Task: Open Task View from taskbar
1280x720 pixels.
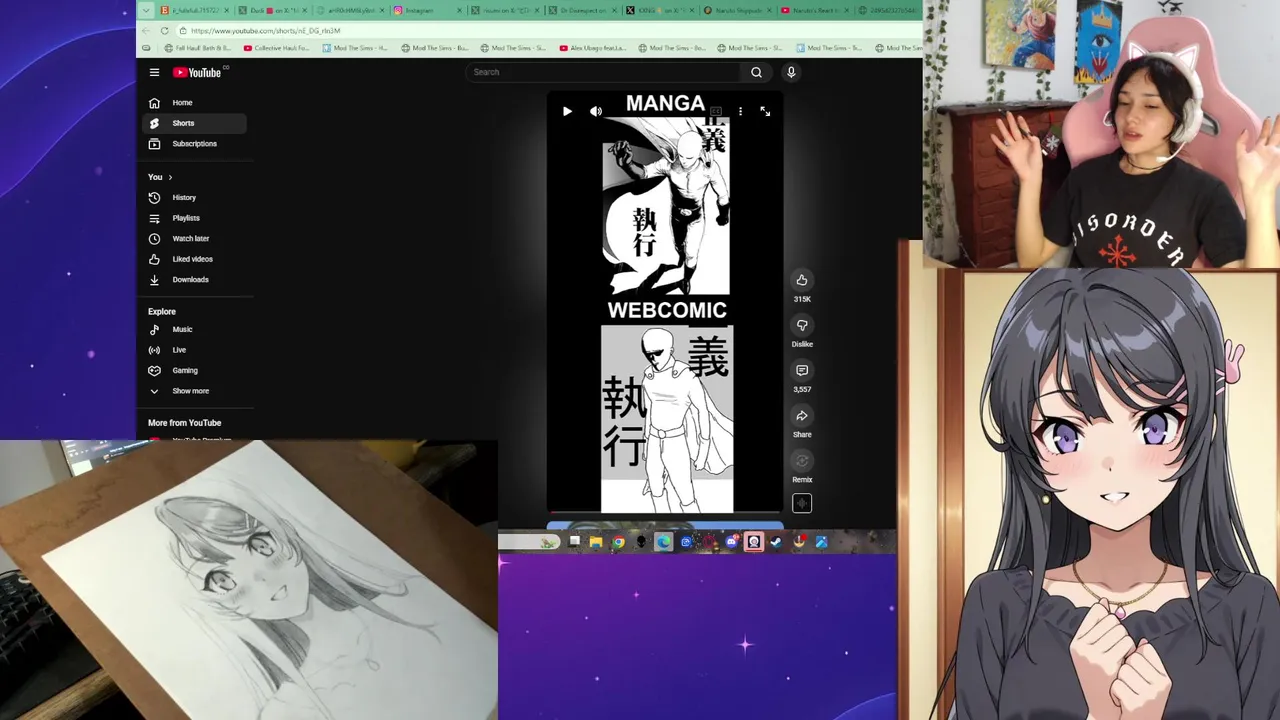Action: (575, 541)
